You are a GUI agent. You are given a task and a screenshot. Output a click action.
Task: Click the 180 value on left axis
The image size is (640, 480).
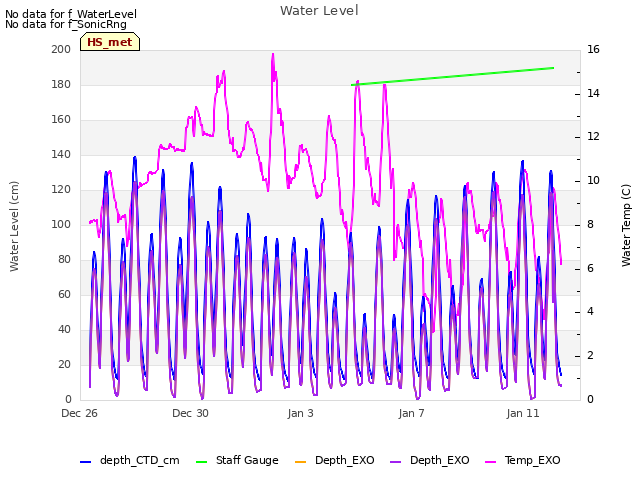click(x=61, y=84)
